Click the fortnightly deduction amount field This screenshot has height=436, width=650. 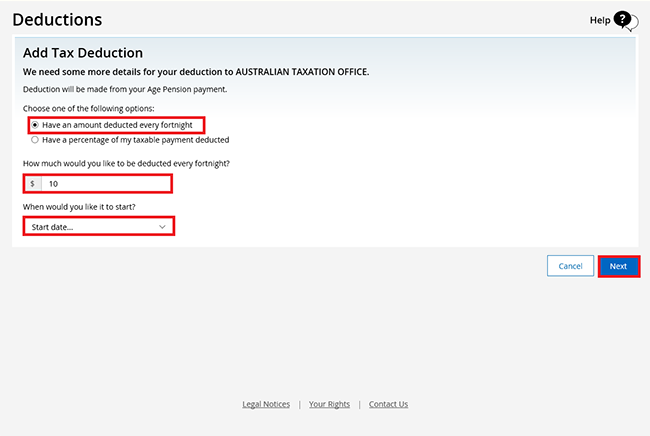[x=98, y=184]
